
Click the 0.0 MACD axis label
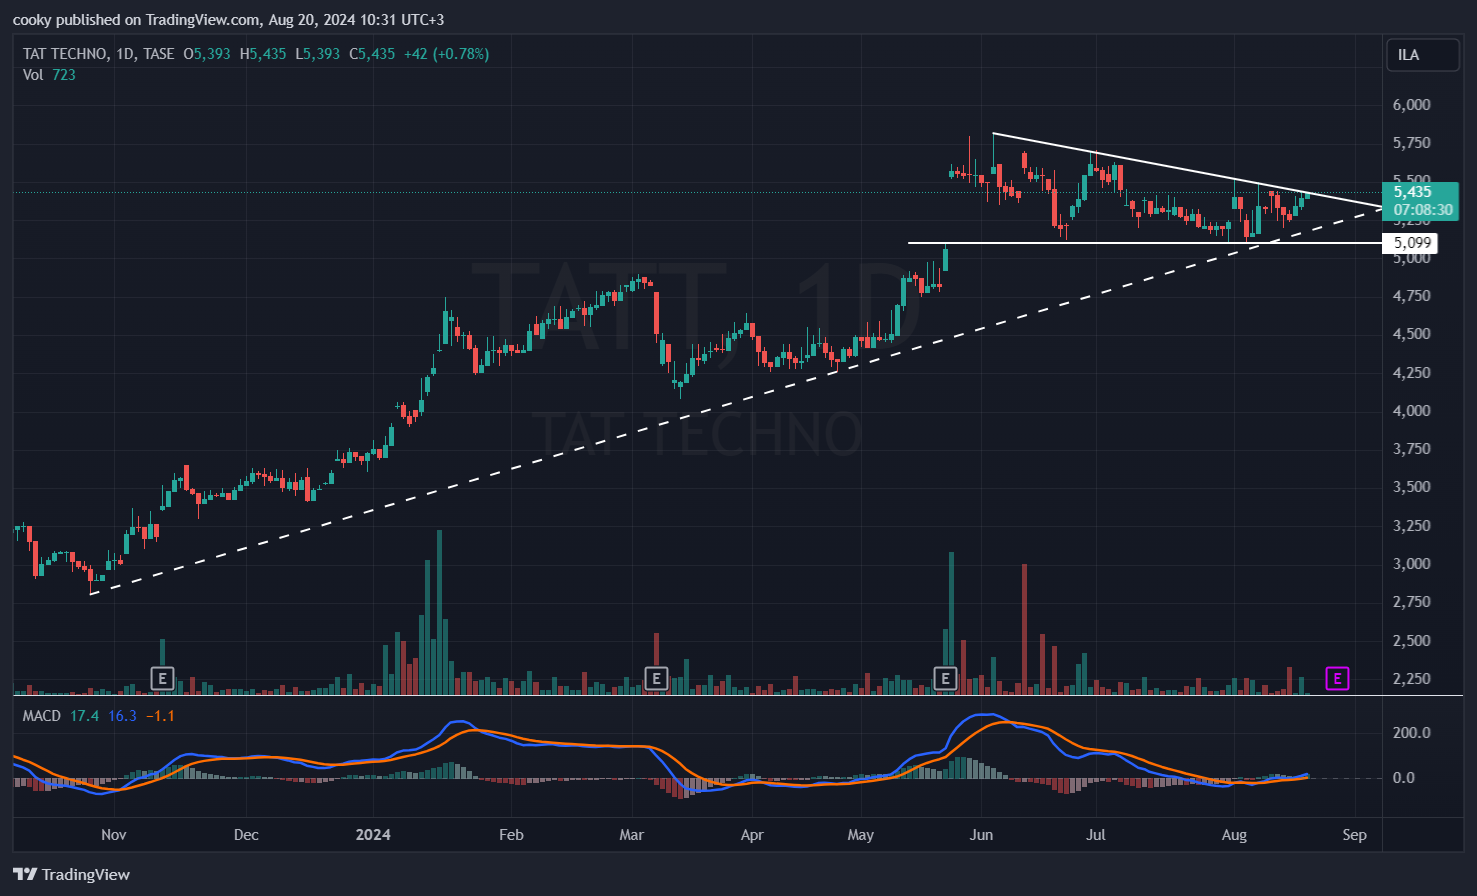coord(1404,778)
